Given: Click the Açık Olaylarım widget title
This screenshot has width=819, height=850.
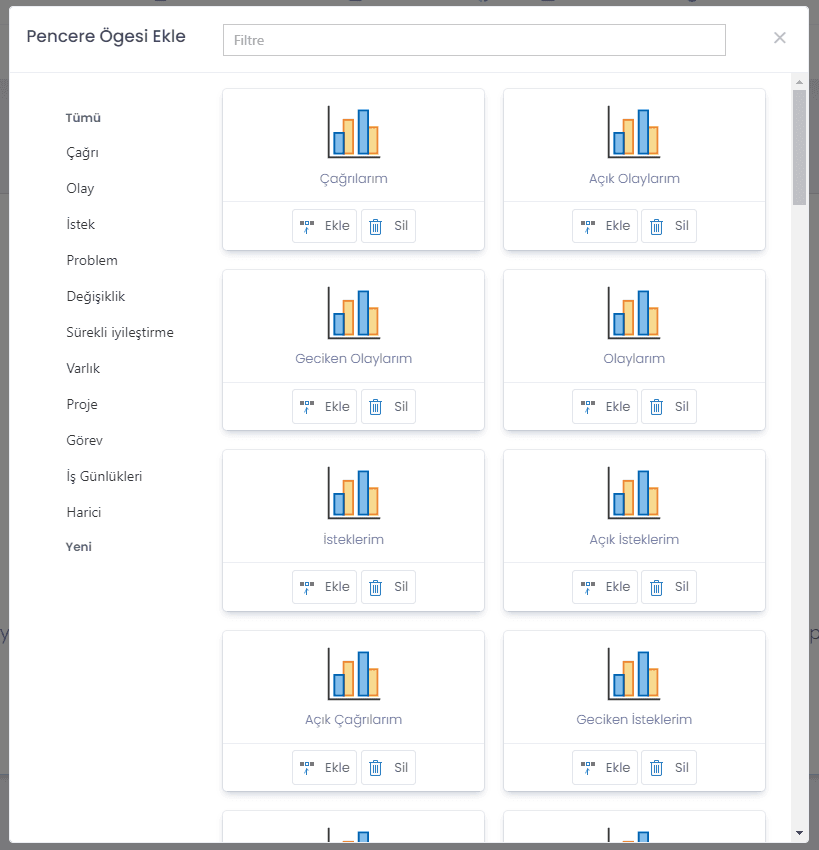Looking at the screenshot, I should (x=634, y=179).
